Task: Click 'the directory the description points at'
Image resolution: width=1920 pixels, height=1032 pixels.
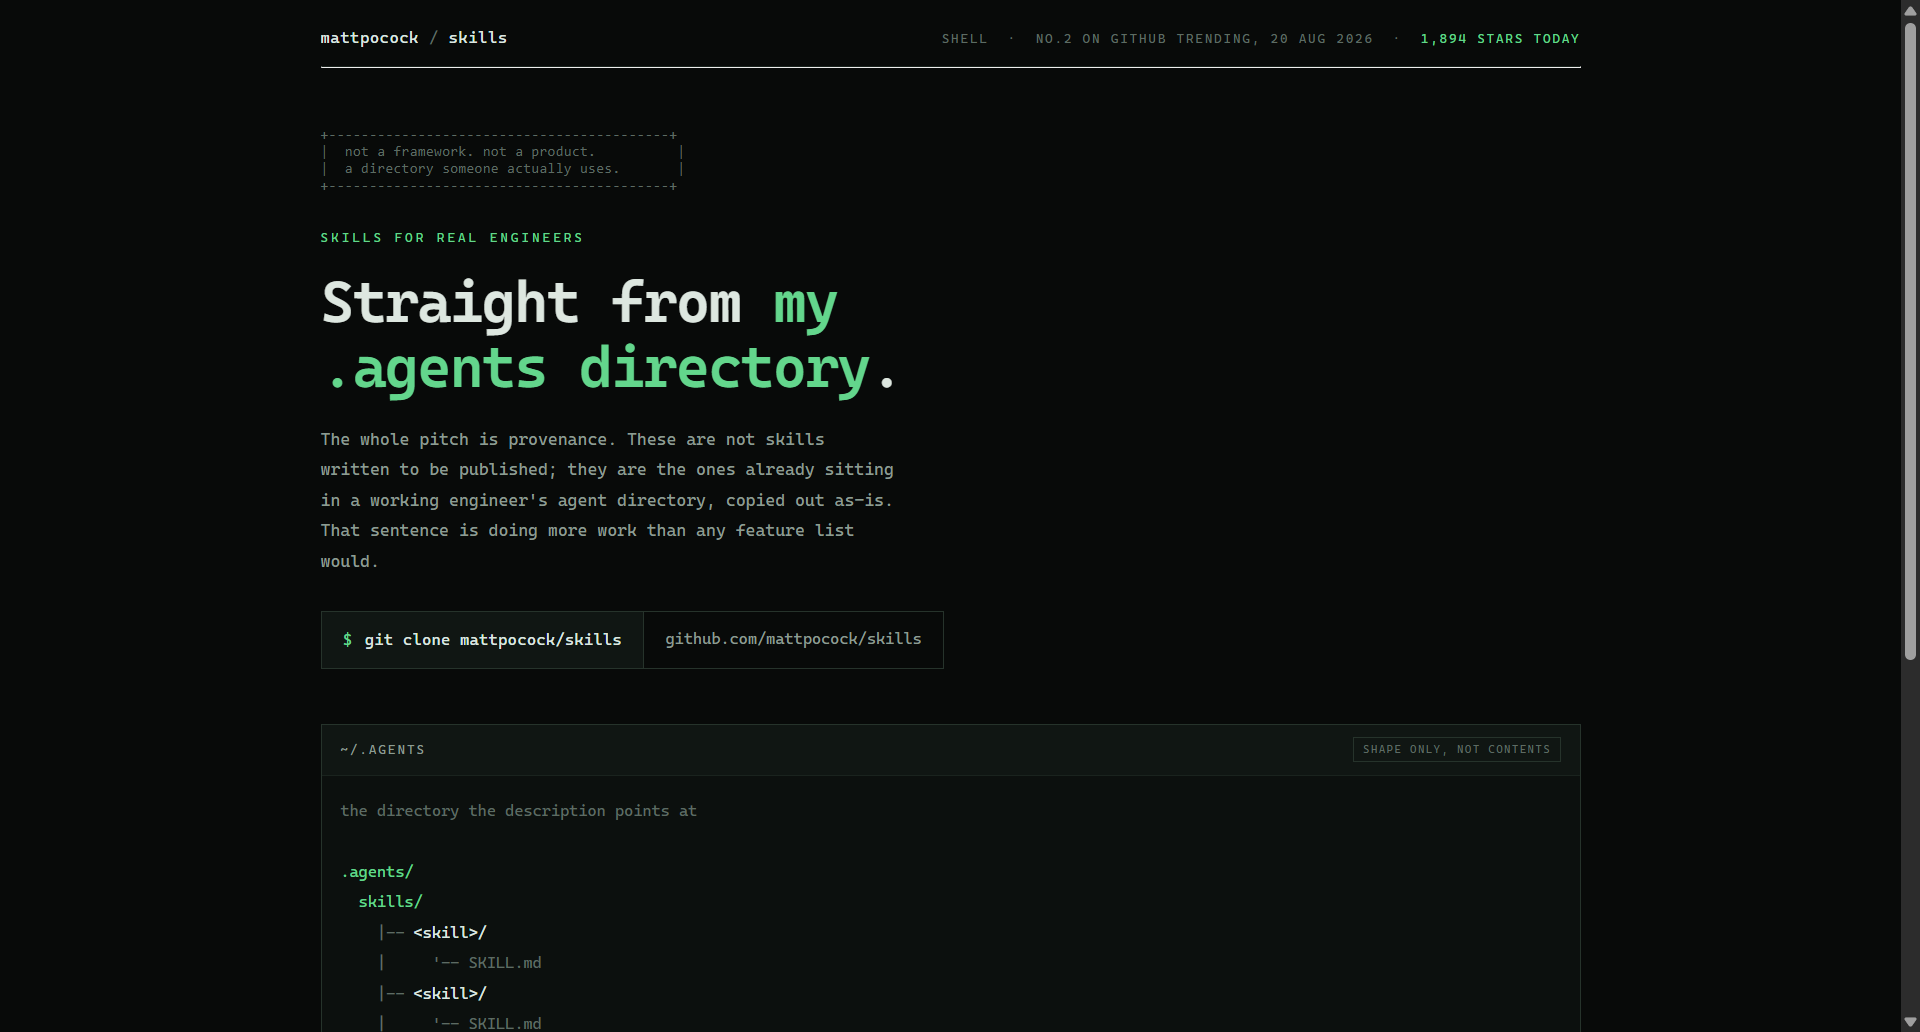Action: (x=518, y=811)
